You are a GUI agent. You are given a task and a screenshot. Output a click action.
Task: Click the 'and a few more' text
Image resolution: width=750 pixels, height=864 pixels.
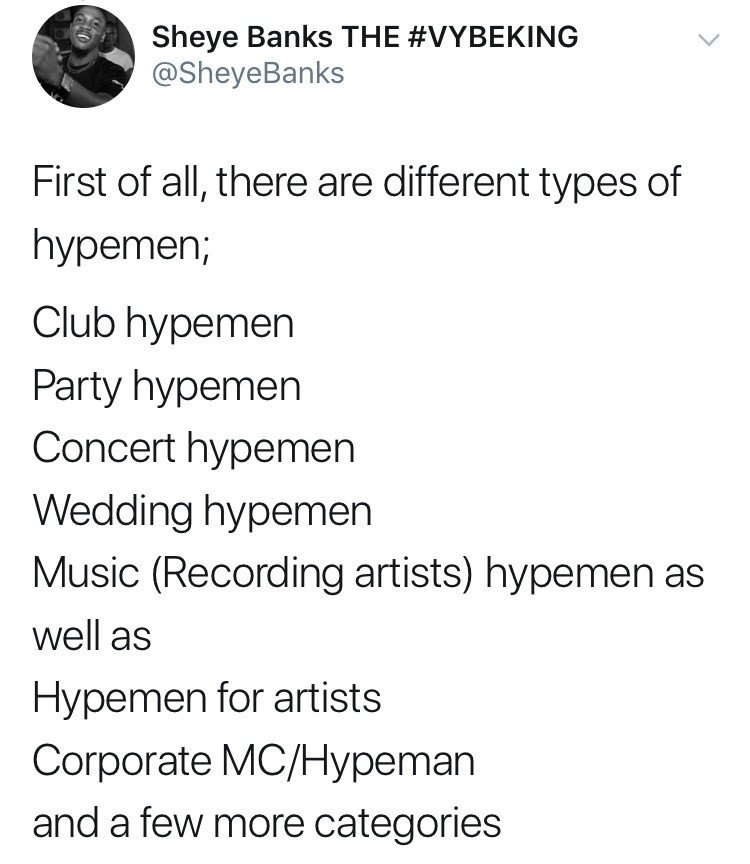[168, 823]
